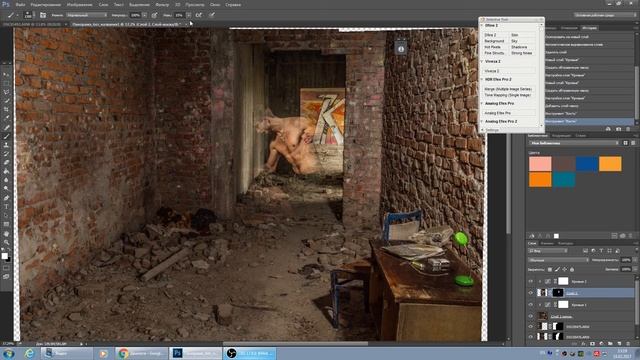Create new snapshot in History panel
The width and height of the screenshot is (640, 360).
coord(618,129)
